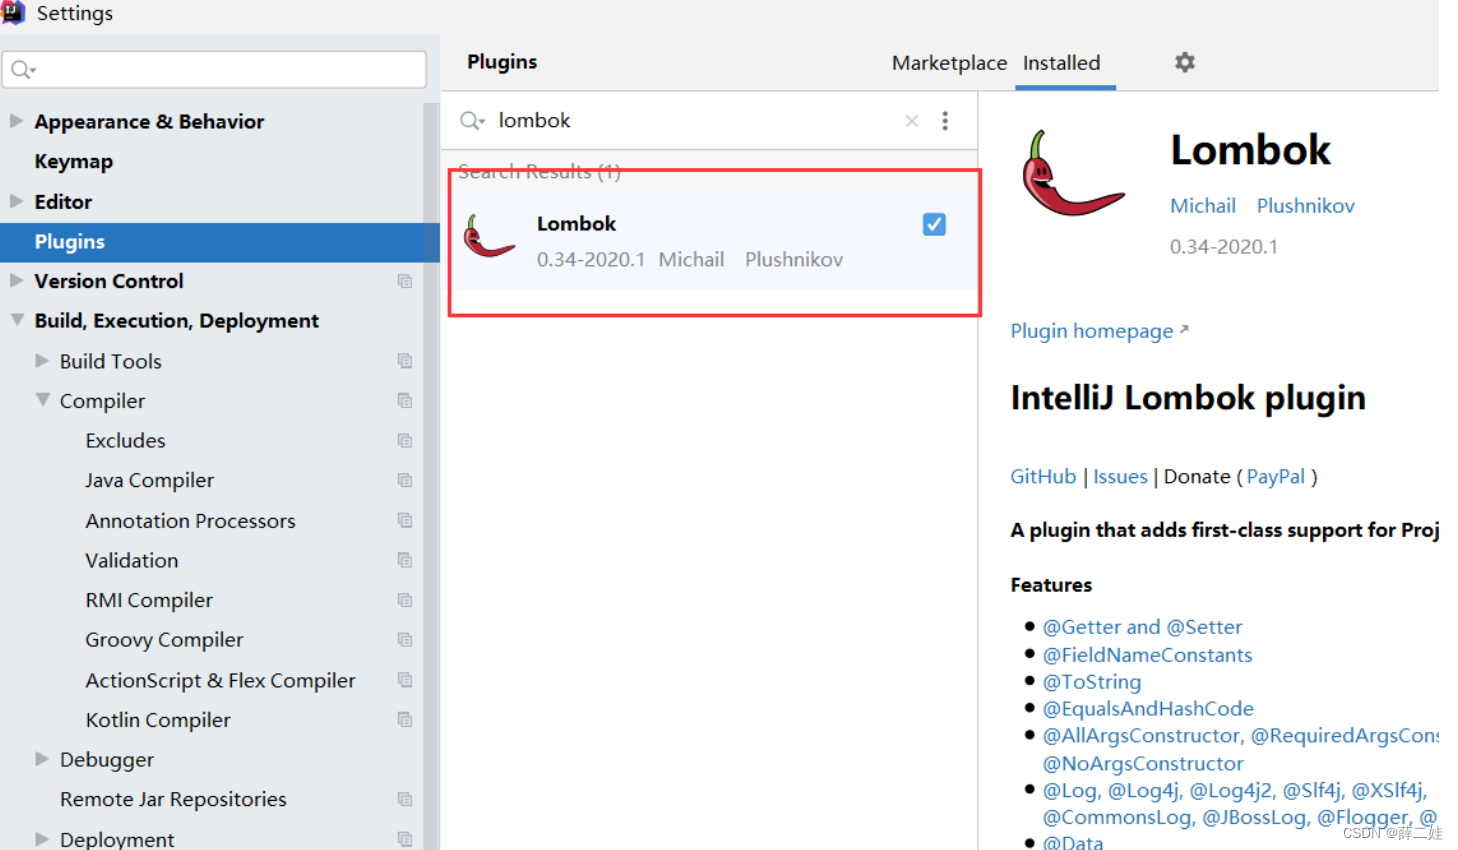Expand Version Control section arrow
The image size is (1458, 850).
pos(16,281)
